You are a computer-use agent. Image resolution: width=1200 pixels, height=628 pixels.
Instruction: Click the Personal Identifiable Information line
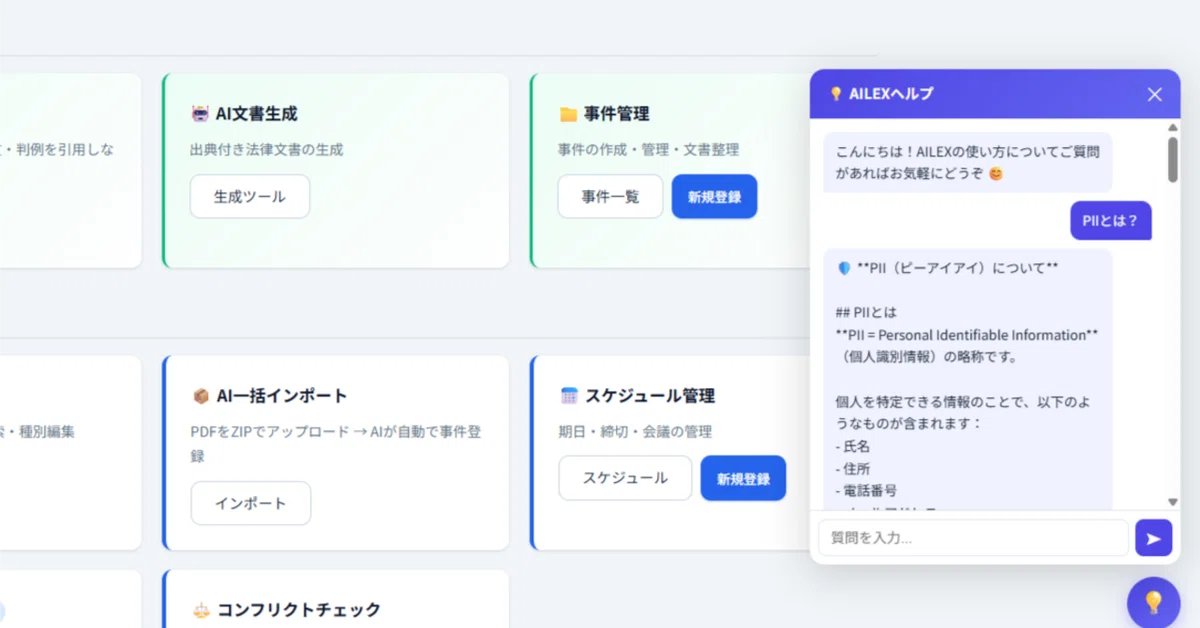click(x=967, y=335)
